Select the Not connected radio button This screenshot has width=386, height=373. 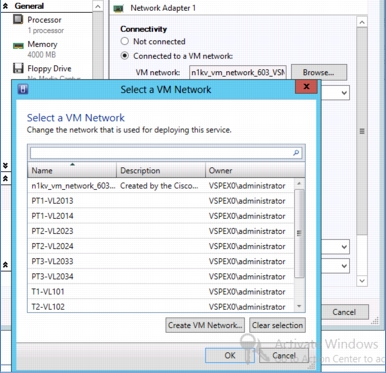[124, 41]
